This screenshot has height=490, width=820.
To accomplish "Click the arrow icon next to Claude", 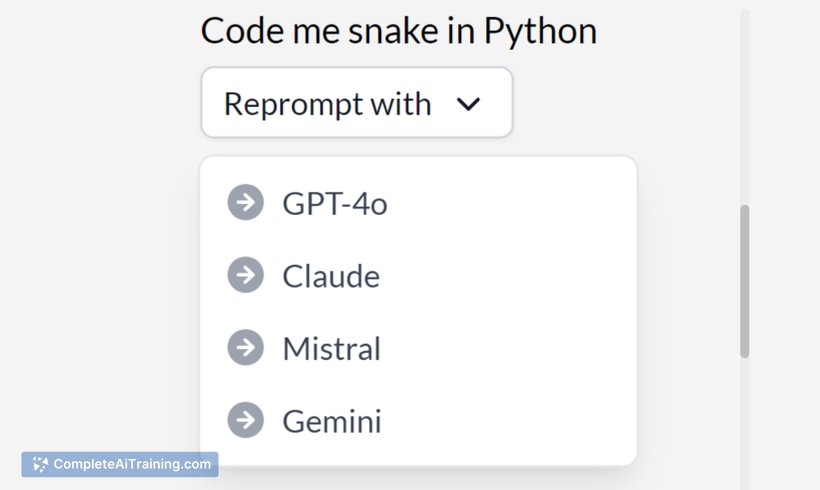I will click(x=245, y=275).
